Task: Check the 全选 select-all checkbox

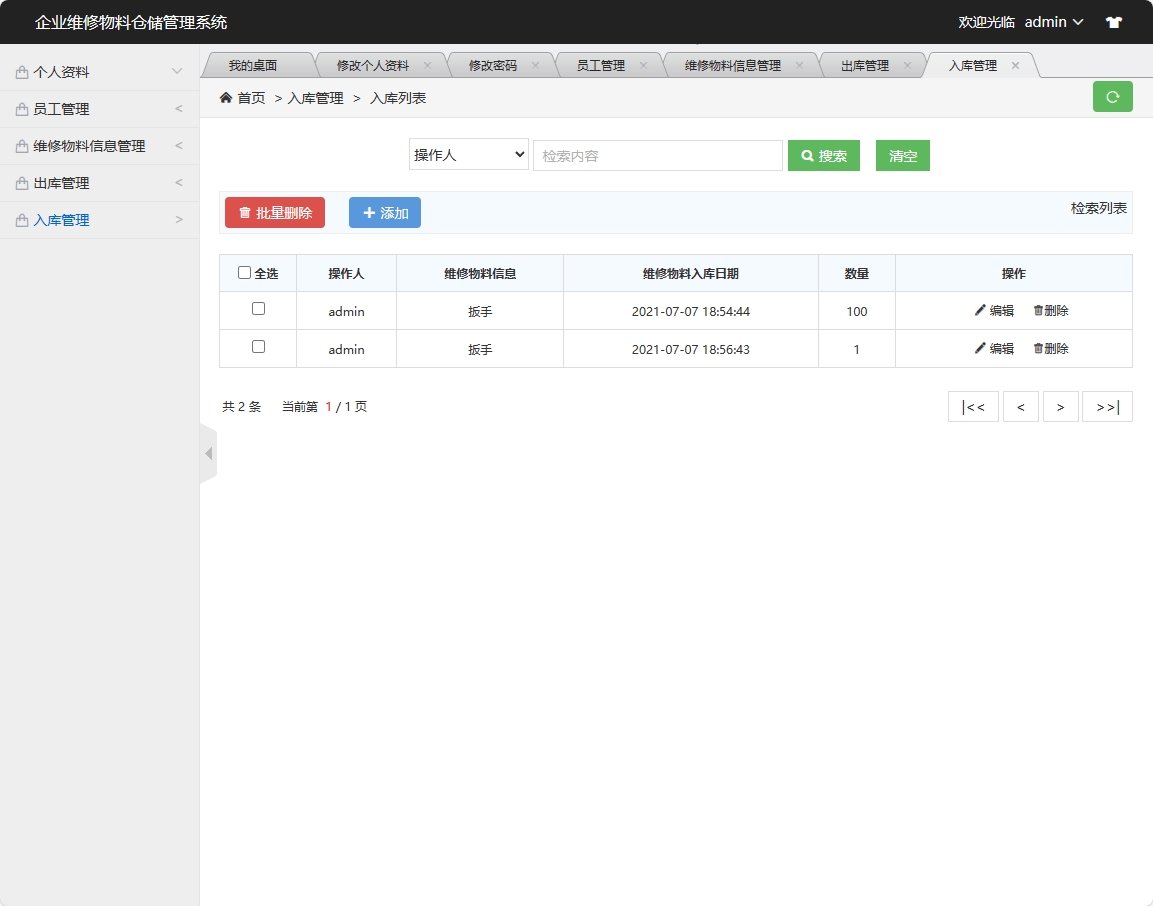Action: pyautogui.click(x=243, y=272)
